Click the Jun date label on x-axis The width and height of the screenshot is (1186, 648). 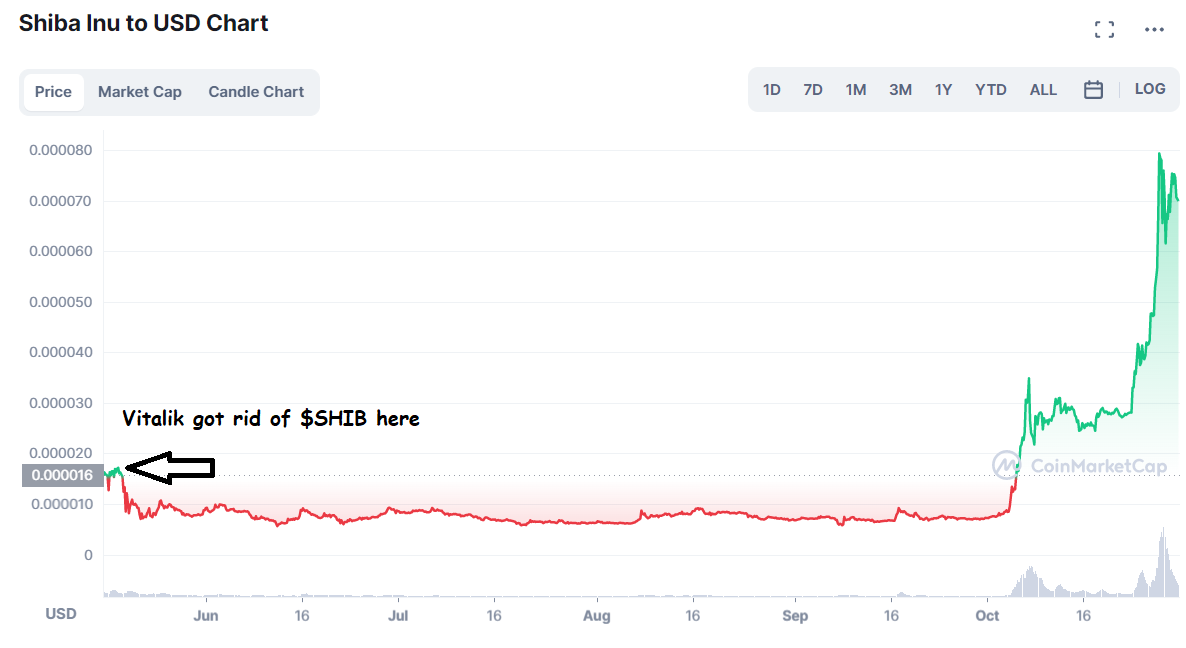tap(206, 615)
